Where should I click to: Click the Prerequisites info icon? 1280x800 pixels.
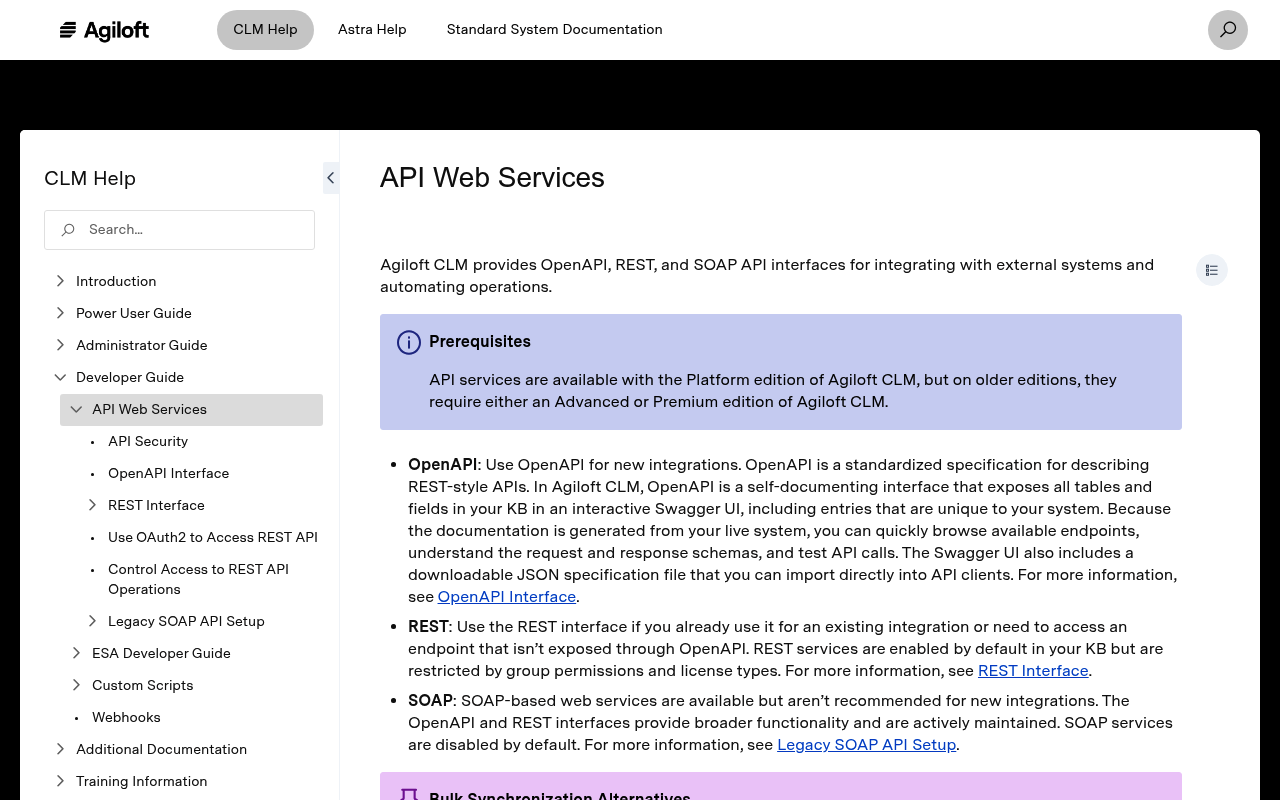409,342
